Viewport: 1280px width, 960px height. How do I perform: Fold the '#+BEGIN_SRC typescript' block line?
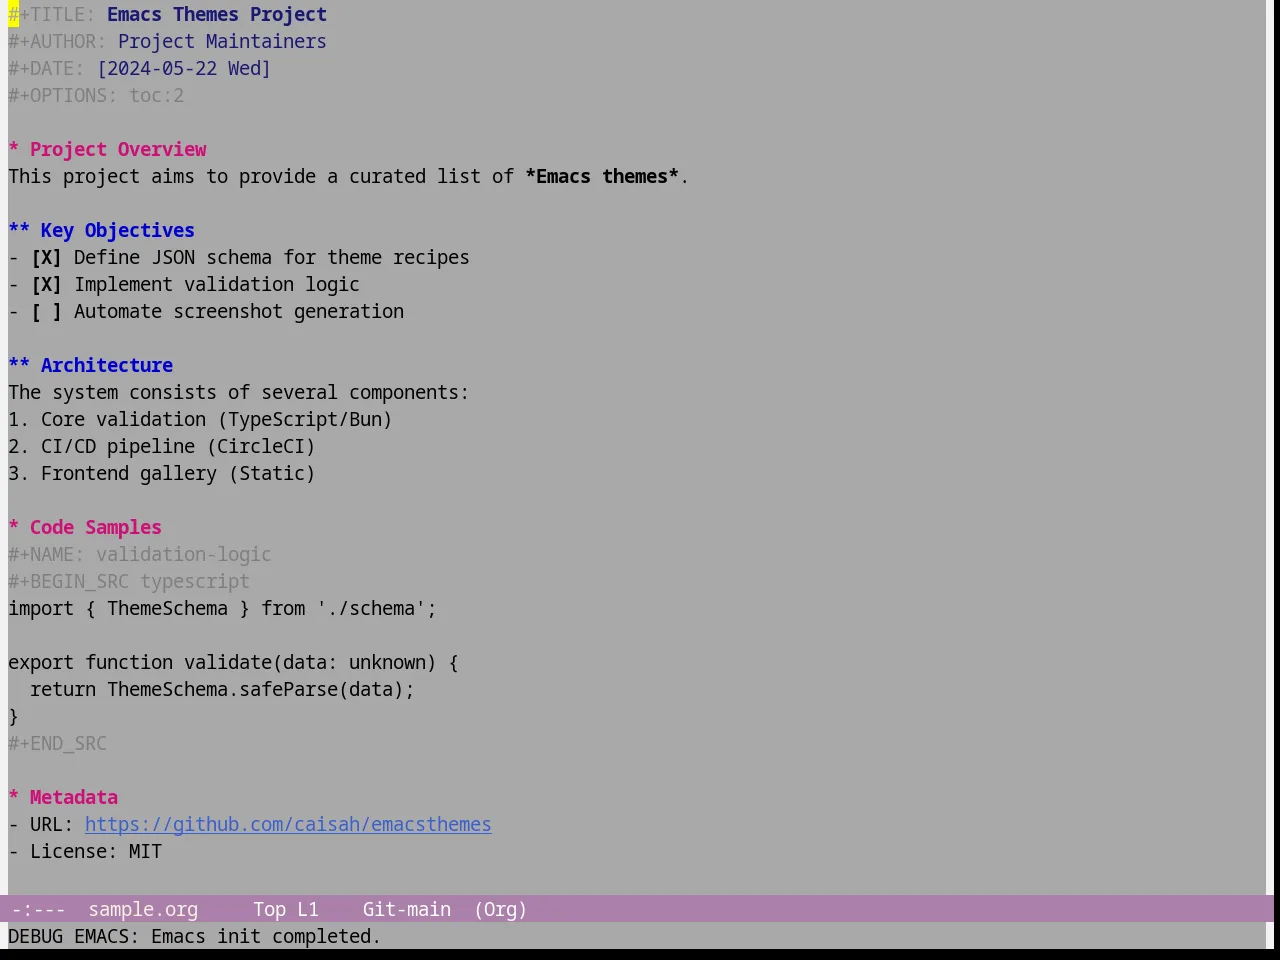coord(129,582)
